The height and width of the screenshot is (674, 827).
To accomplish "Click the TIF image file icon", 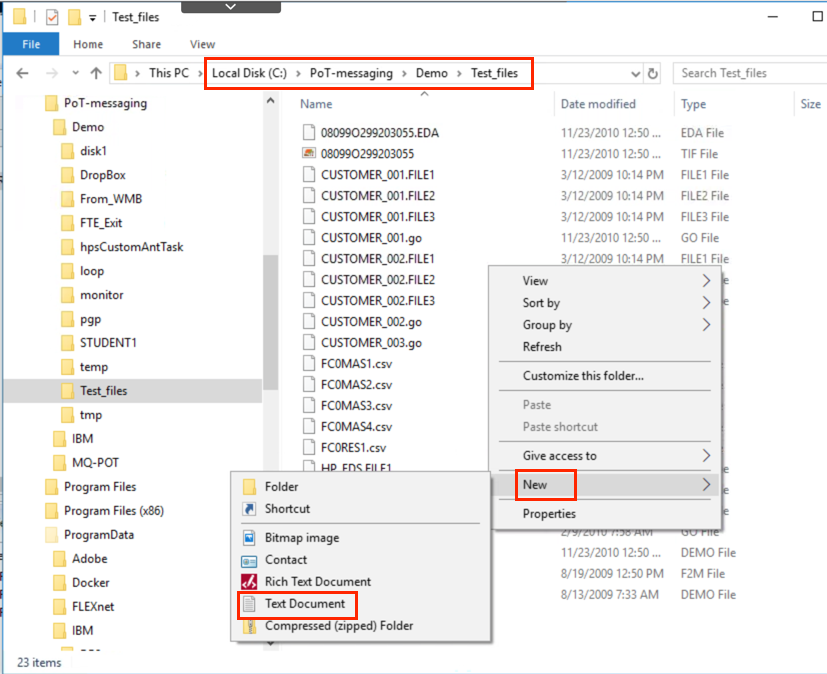I will (309, 153).
